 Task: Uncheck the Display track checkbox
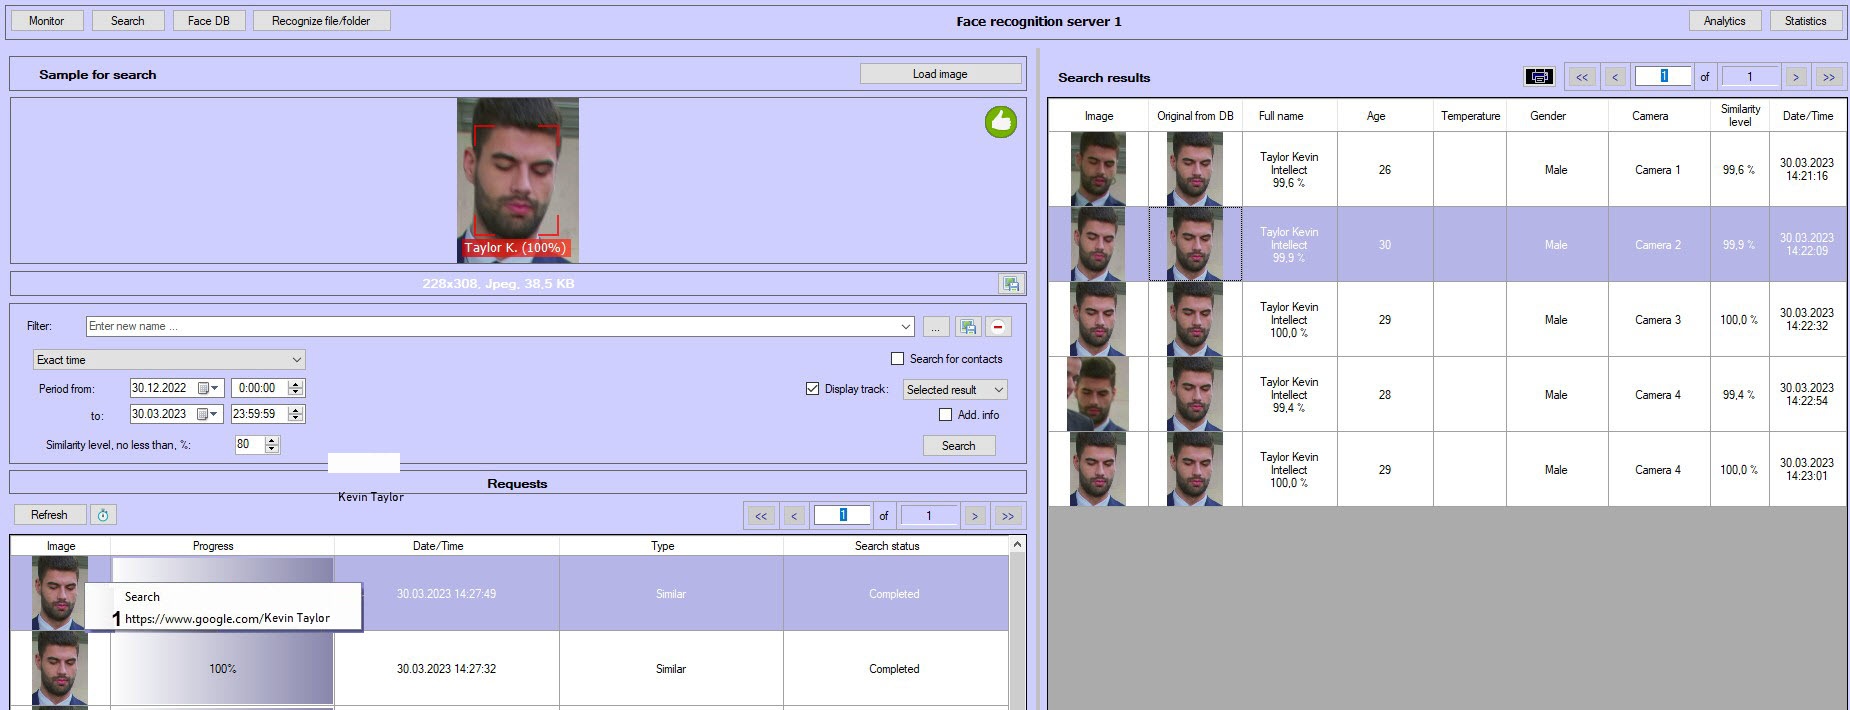[x=812, y=389]
